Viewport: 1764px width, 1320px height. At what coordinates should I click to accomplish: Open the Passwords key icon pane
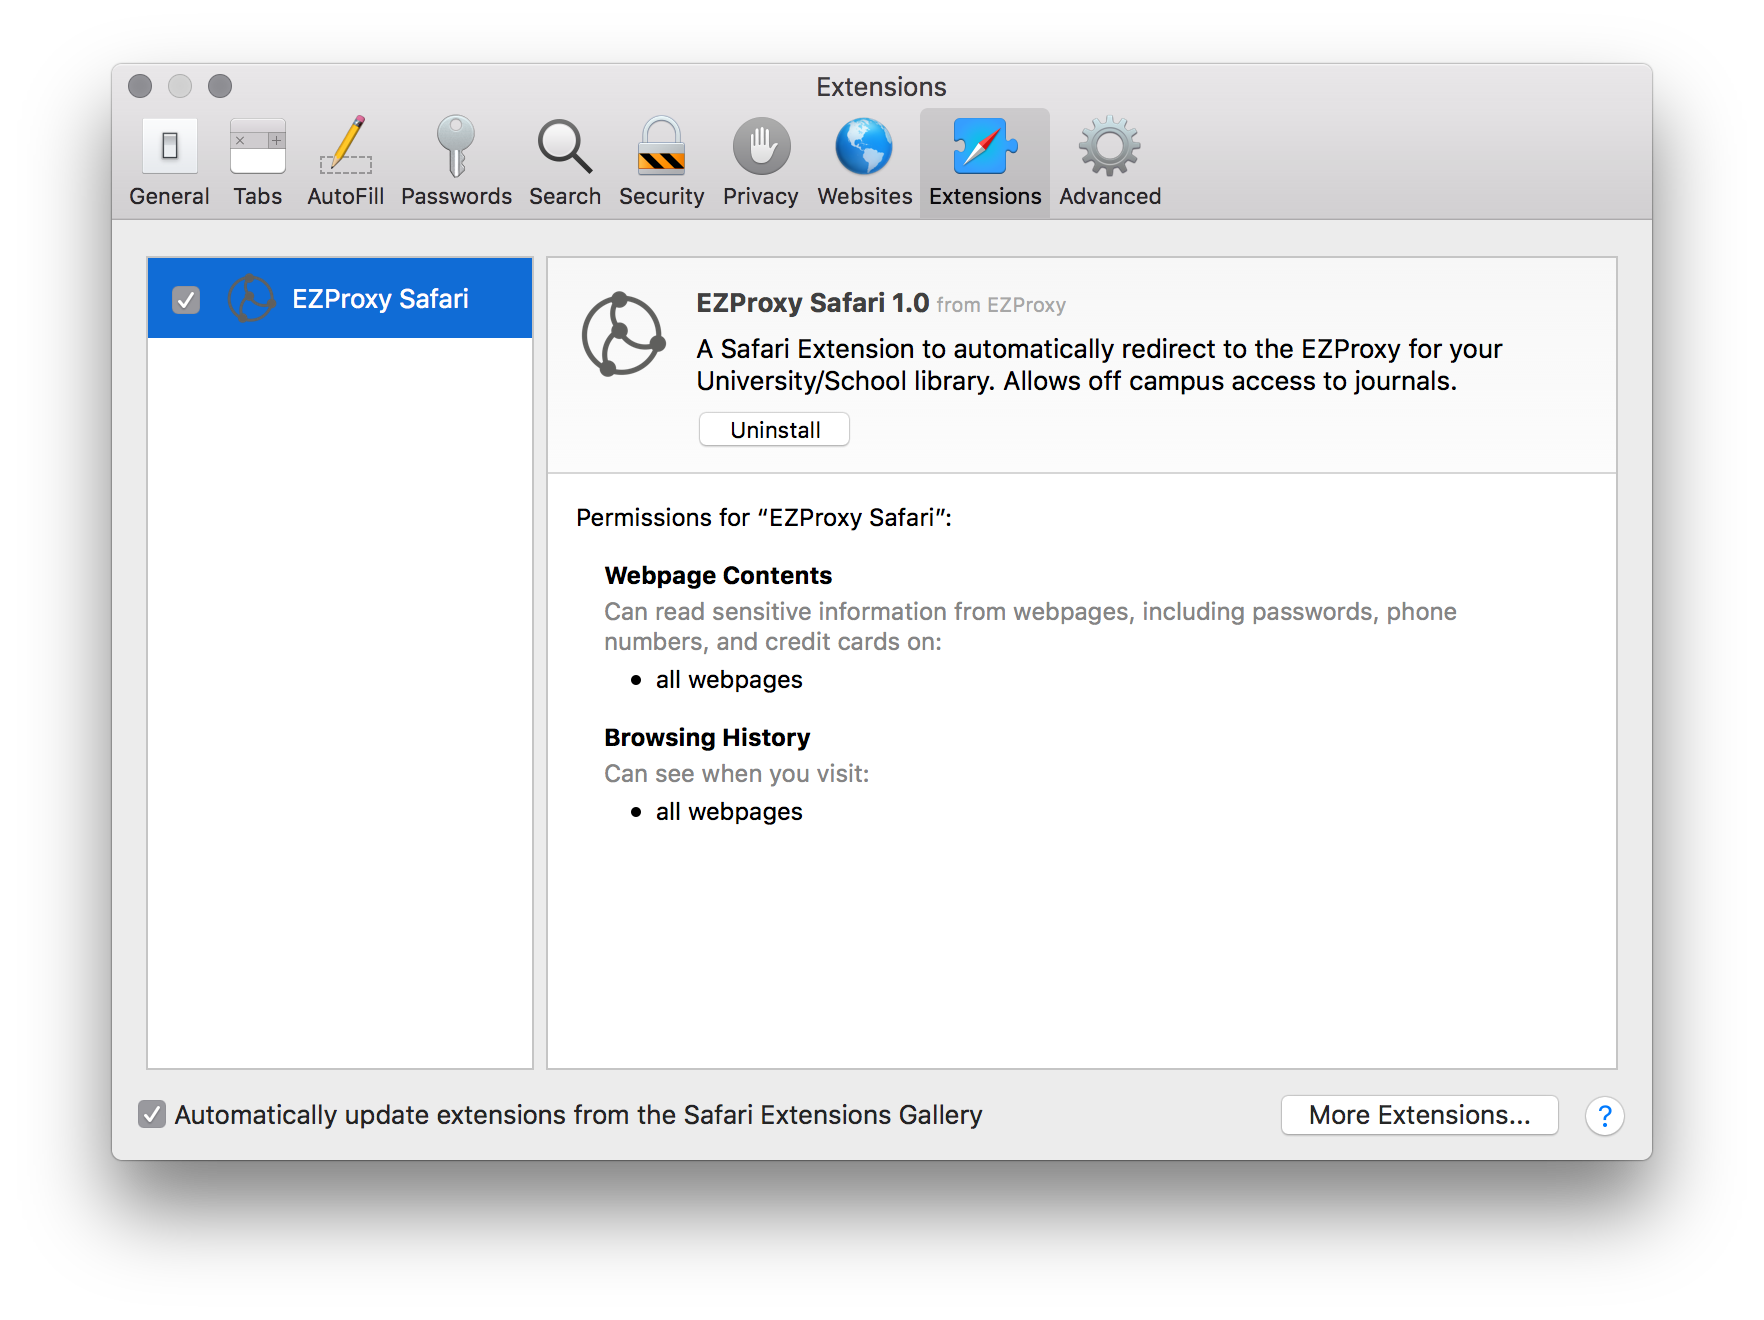click(x=456, y=163)
